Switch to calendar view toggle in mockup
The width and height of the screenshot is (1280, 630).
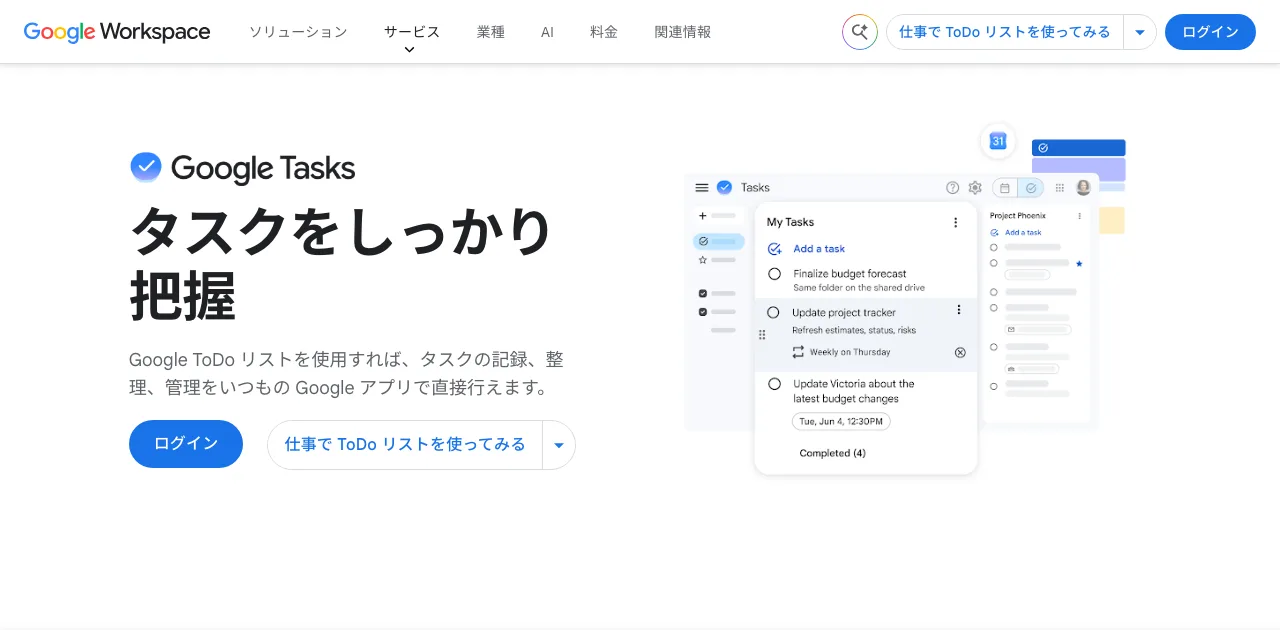pos(1005,187)
